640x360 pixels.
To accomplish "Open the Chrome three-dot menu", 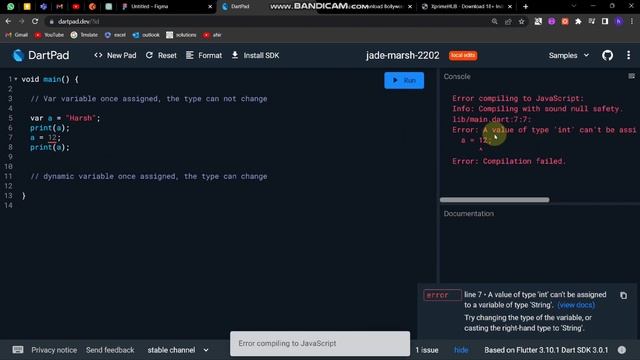I will [x=632, y=21].
